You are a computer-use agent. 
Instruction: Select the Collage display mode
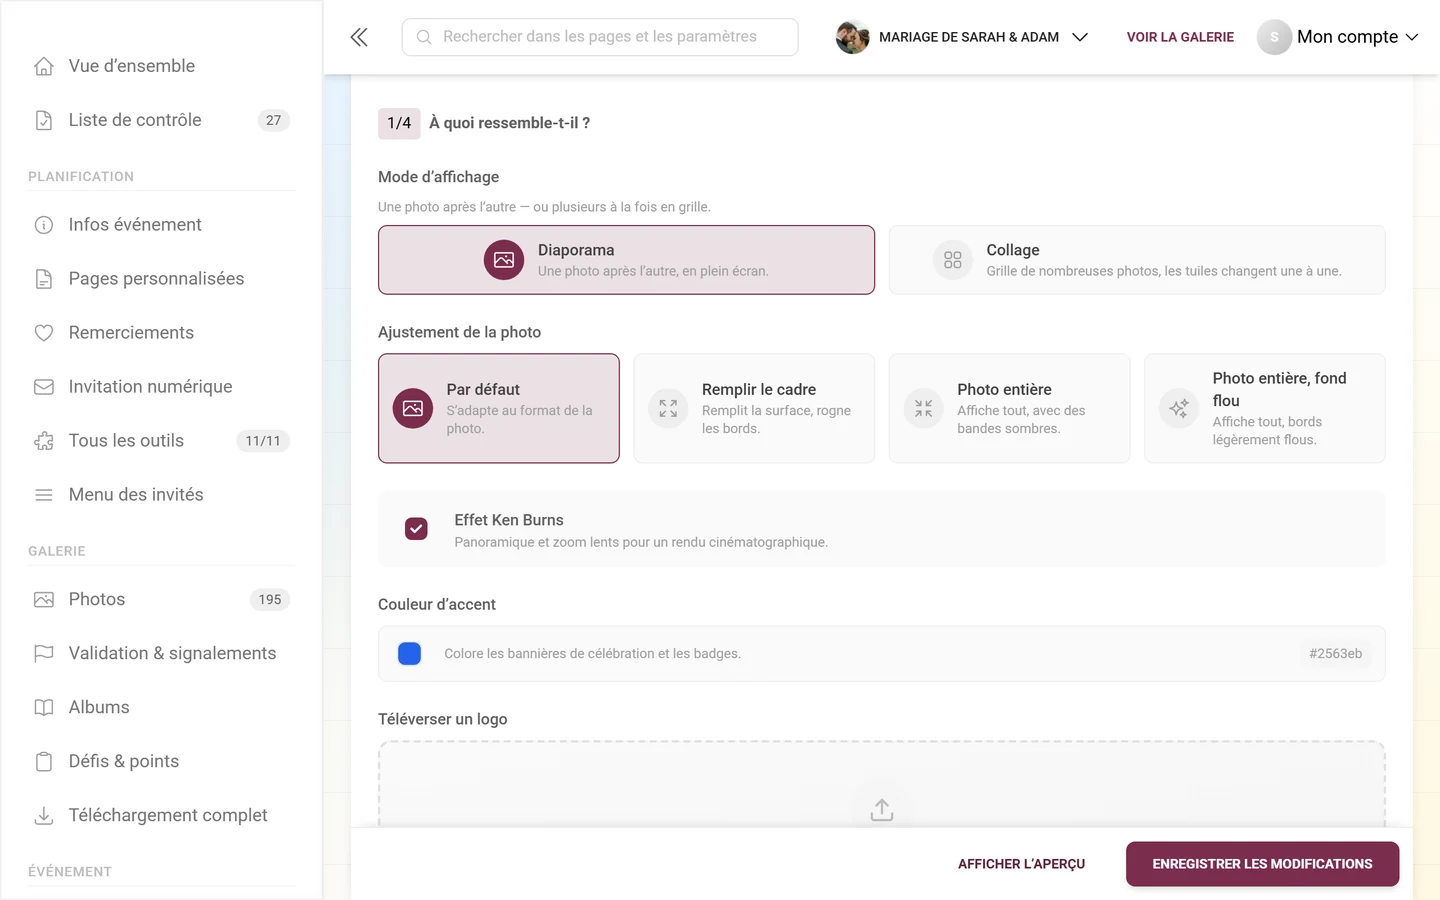(x=1137, y=260)
